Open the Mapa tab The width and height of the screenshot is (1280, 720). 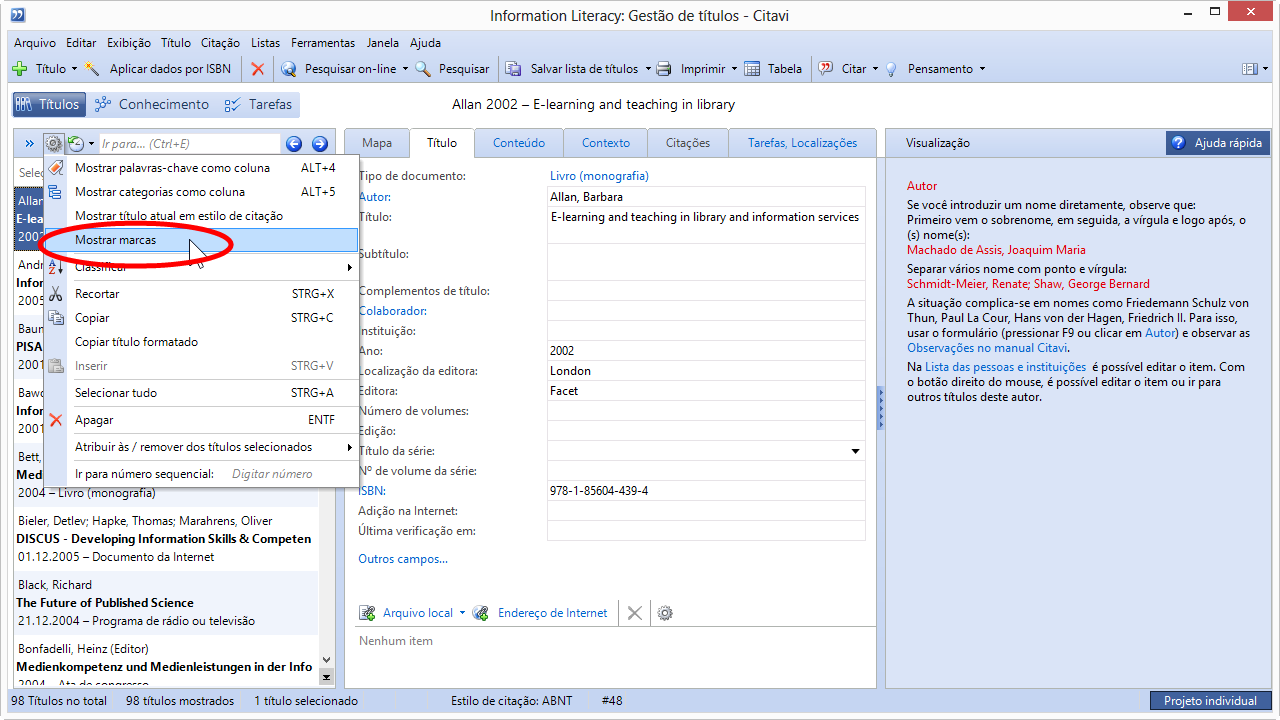[377, 143]
